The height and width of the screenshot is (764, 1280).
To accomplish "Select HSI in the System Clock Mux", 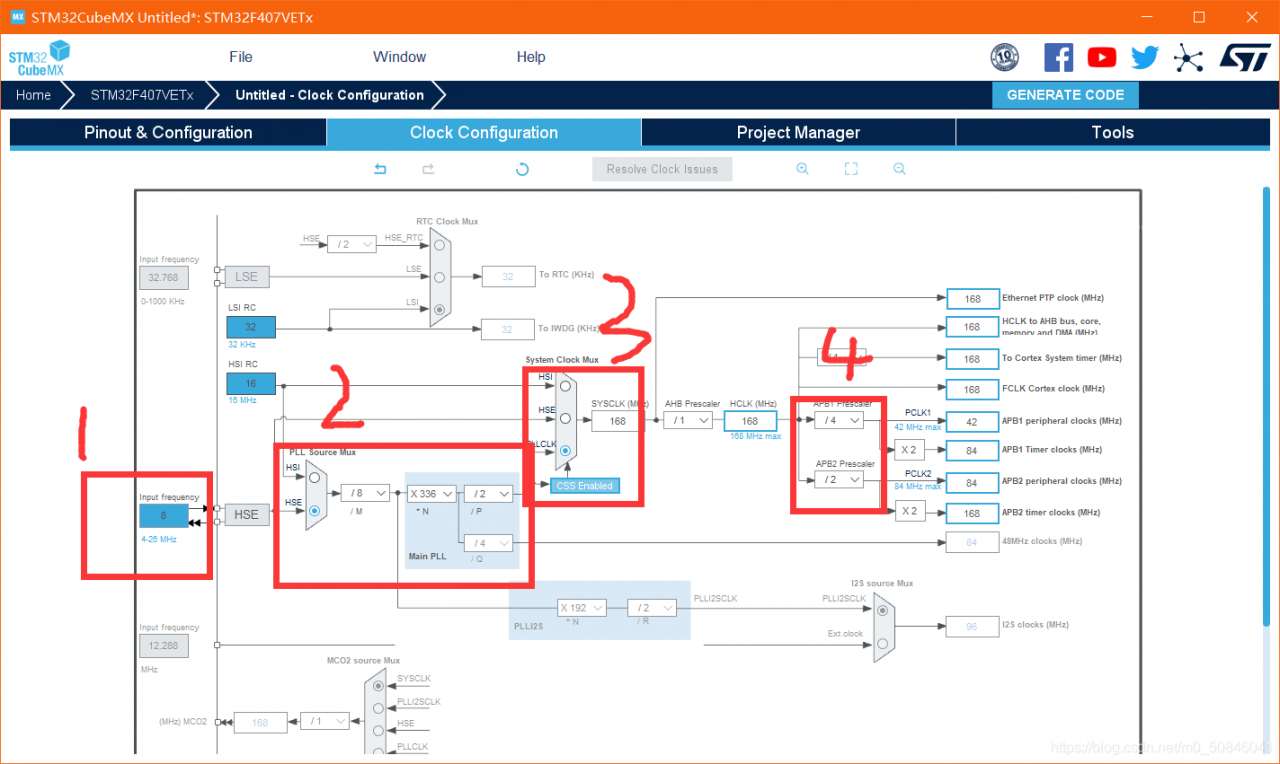I will pos(565,385).
